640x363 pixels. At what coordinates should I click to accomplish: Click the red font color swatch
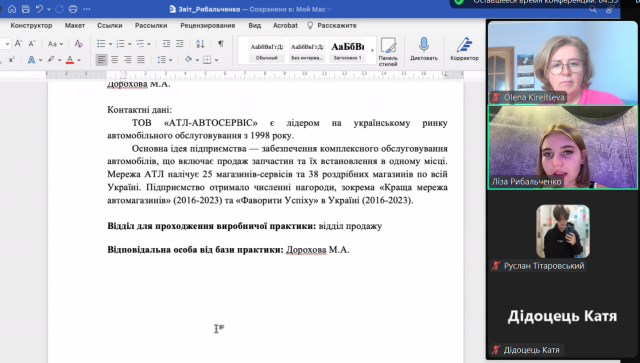[70, 60]
